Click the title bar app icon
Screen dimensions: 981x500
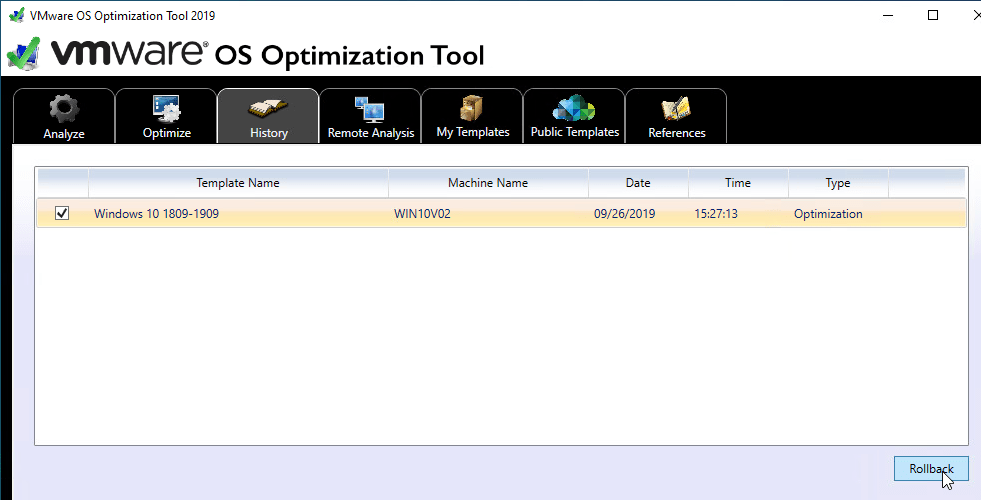pos(16,15)
